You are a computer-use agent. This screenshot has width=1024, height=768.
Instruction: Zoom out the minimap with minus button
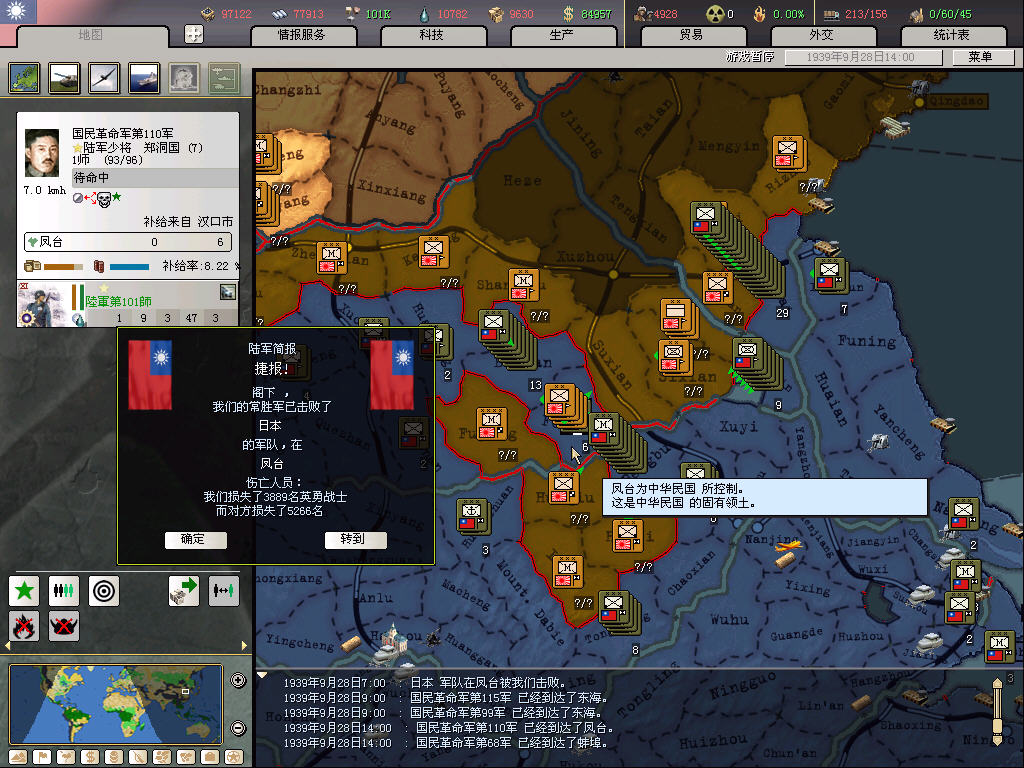[238, 728]
